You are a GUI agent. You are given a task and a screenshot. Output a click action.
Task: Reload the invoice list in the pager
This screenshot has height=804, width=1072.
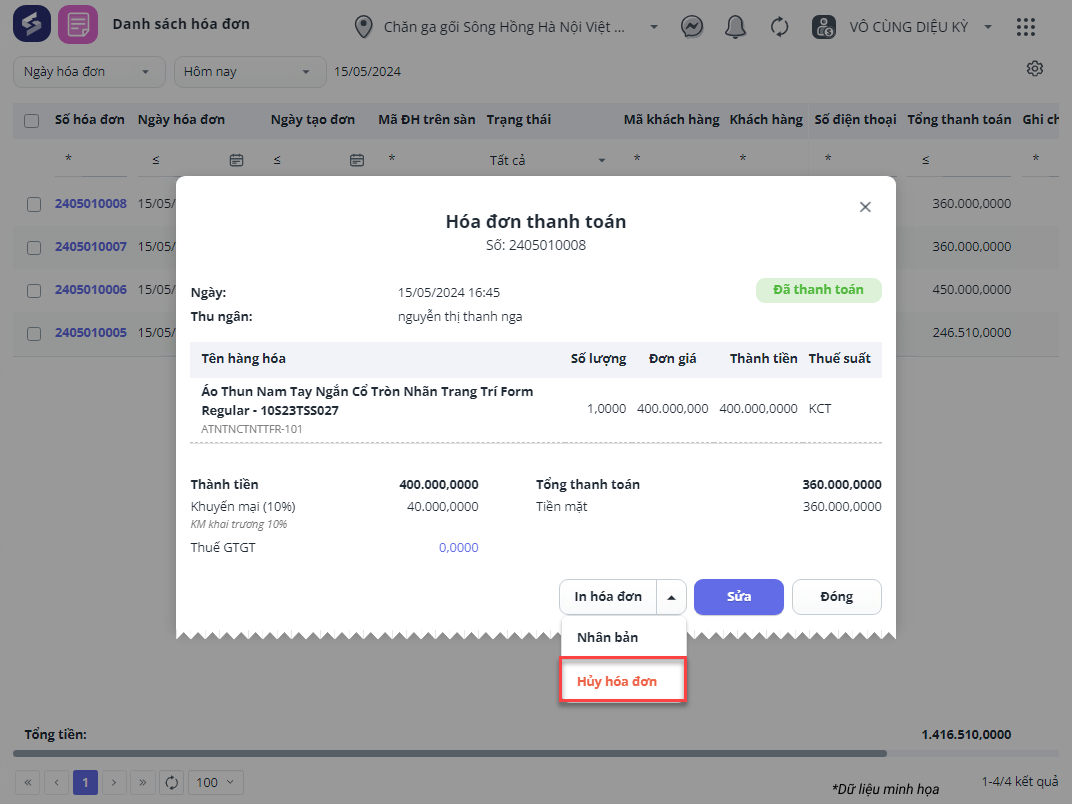(x=172, y=782)
